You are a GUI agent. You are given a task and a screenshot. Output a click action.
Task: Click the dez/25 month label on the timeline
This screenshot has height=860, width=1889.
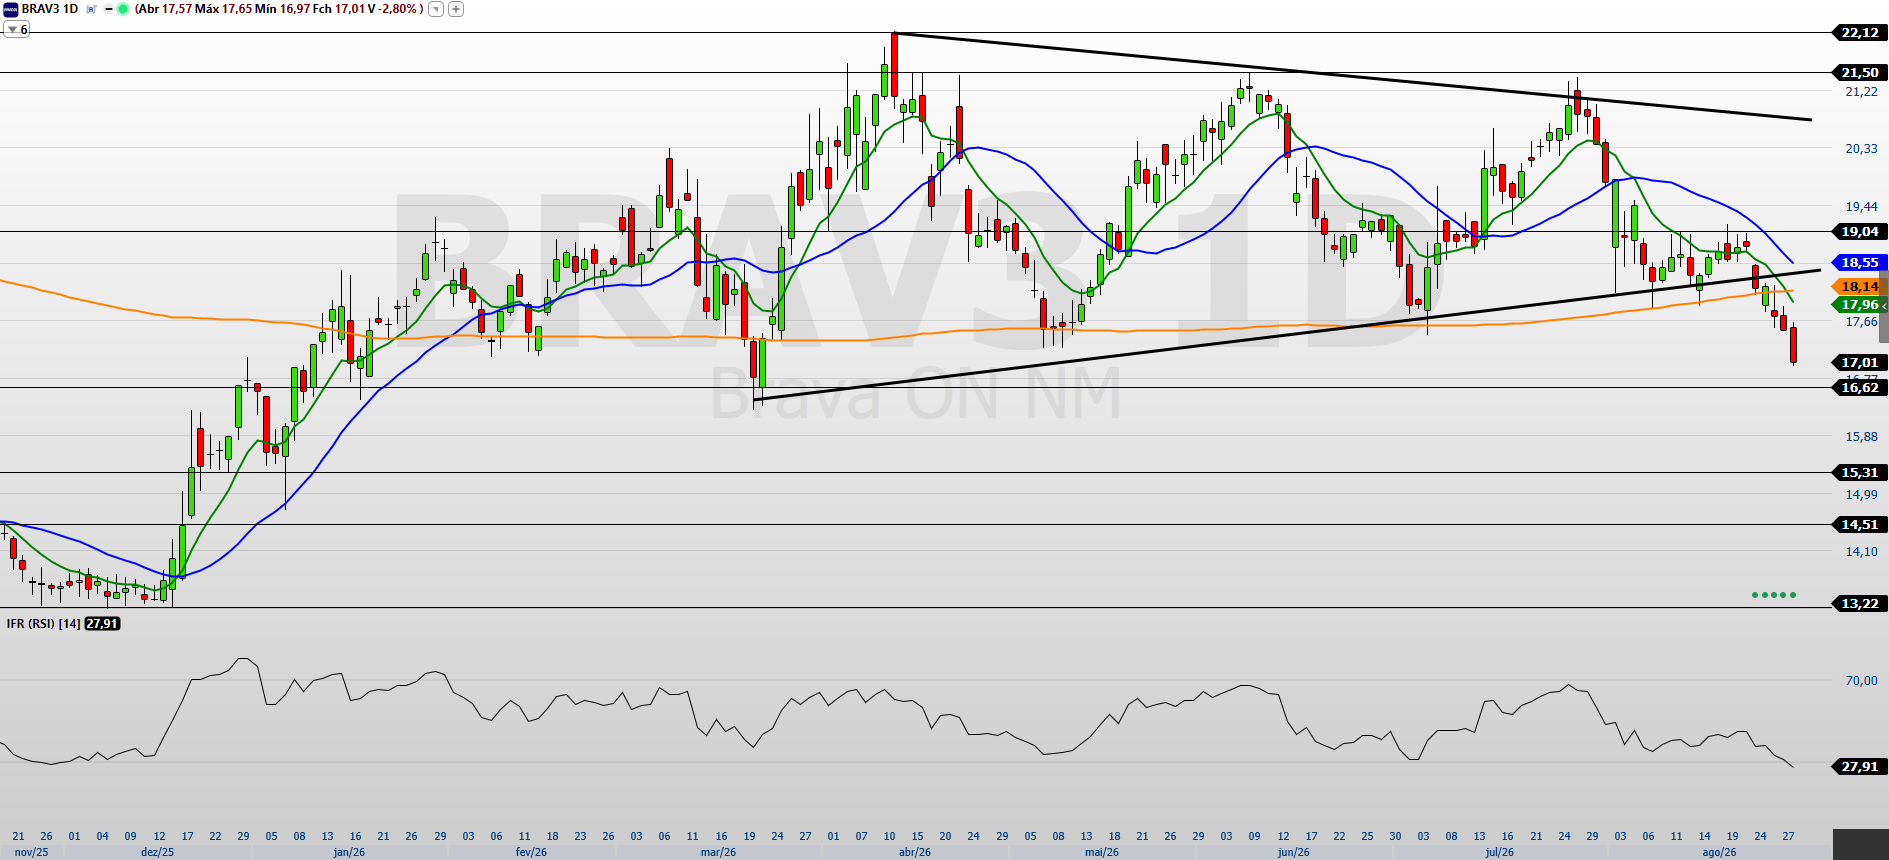click(x=157, y=852)
